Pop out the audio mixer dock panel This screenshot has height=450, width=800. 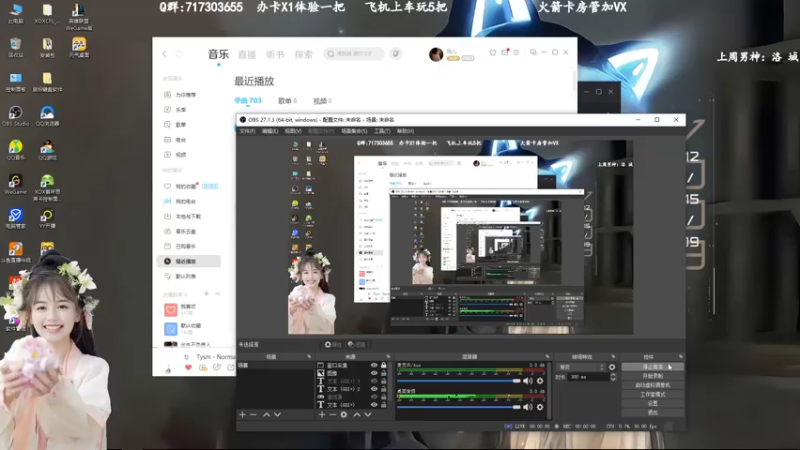coord(547,357)
